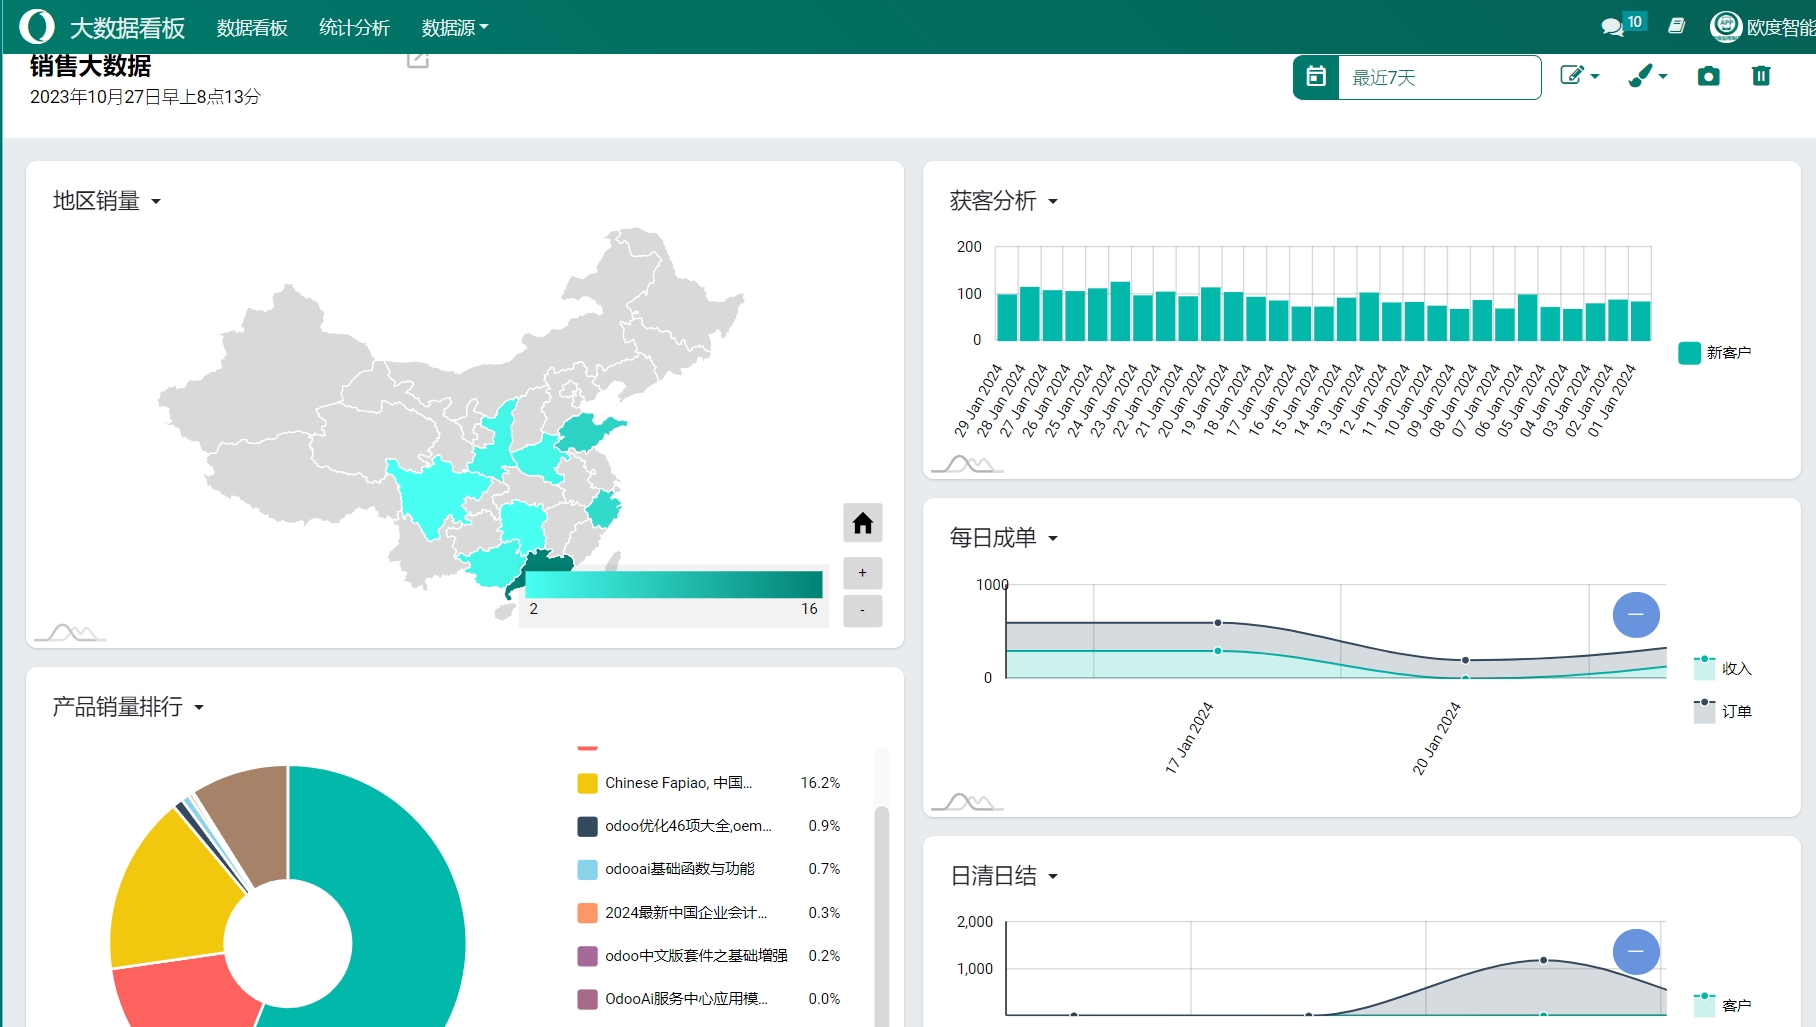Click the 最近7天 date range field
The height and width of the screenshot is (1027, 1816).
pos(1439,77)
